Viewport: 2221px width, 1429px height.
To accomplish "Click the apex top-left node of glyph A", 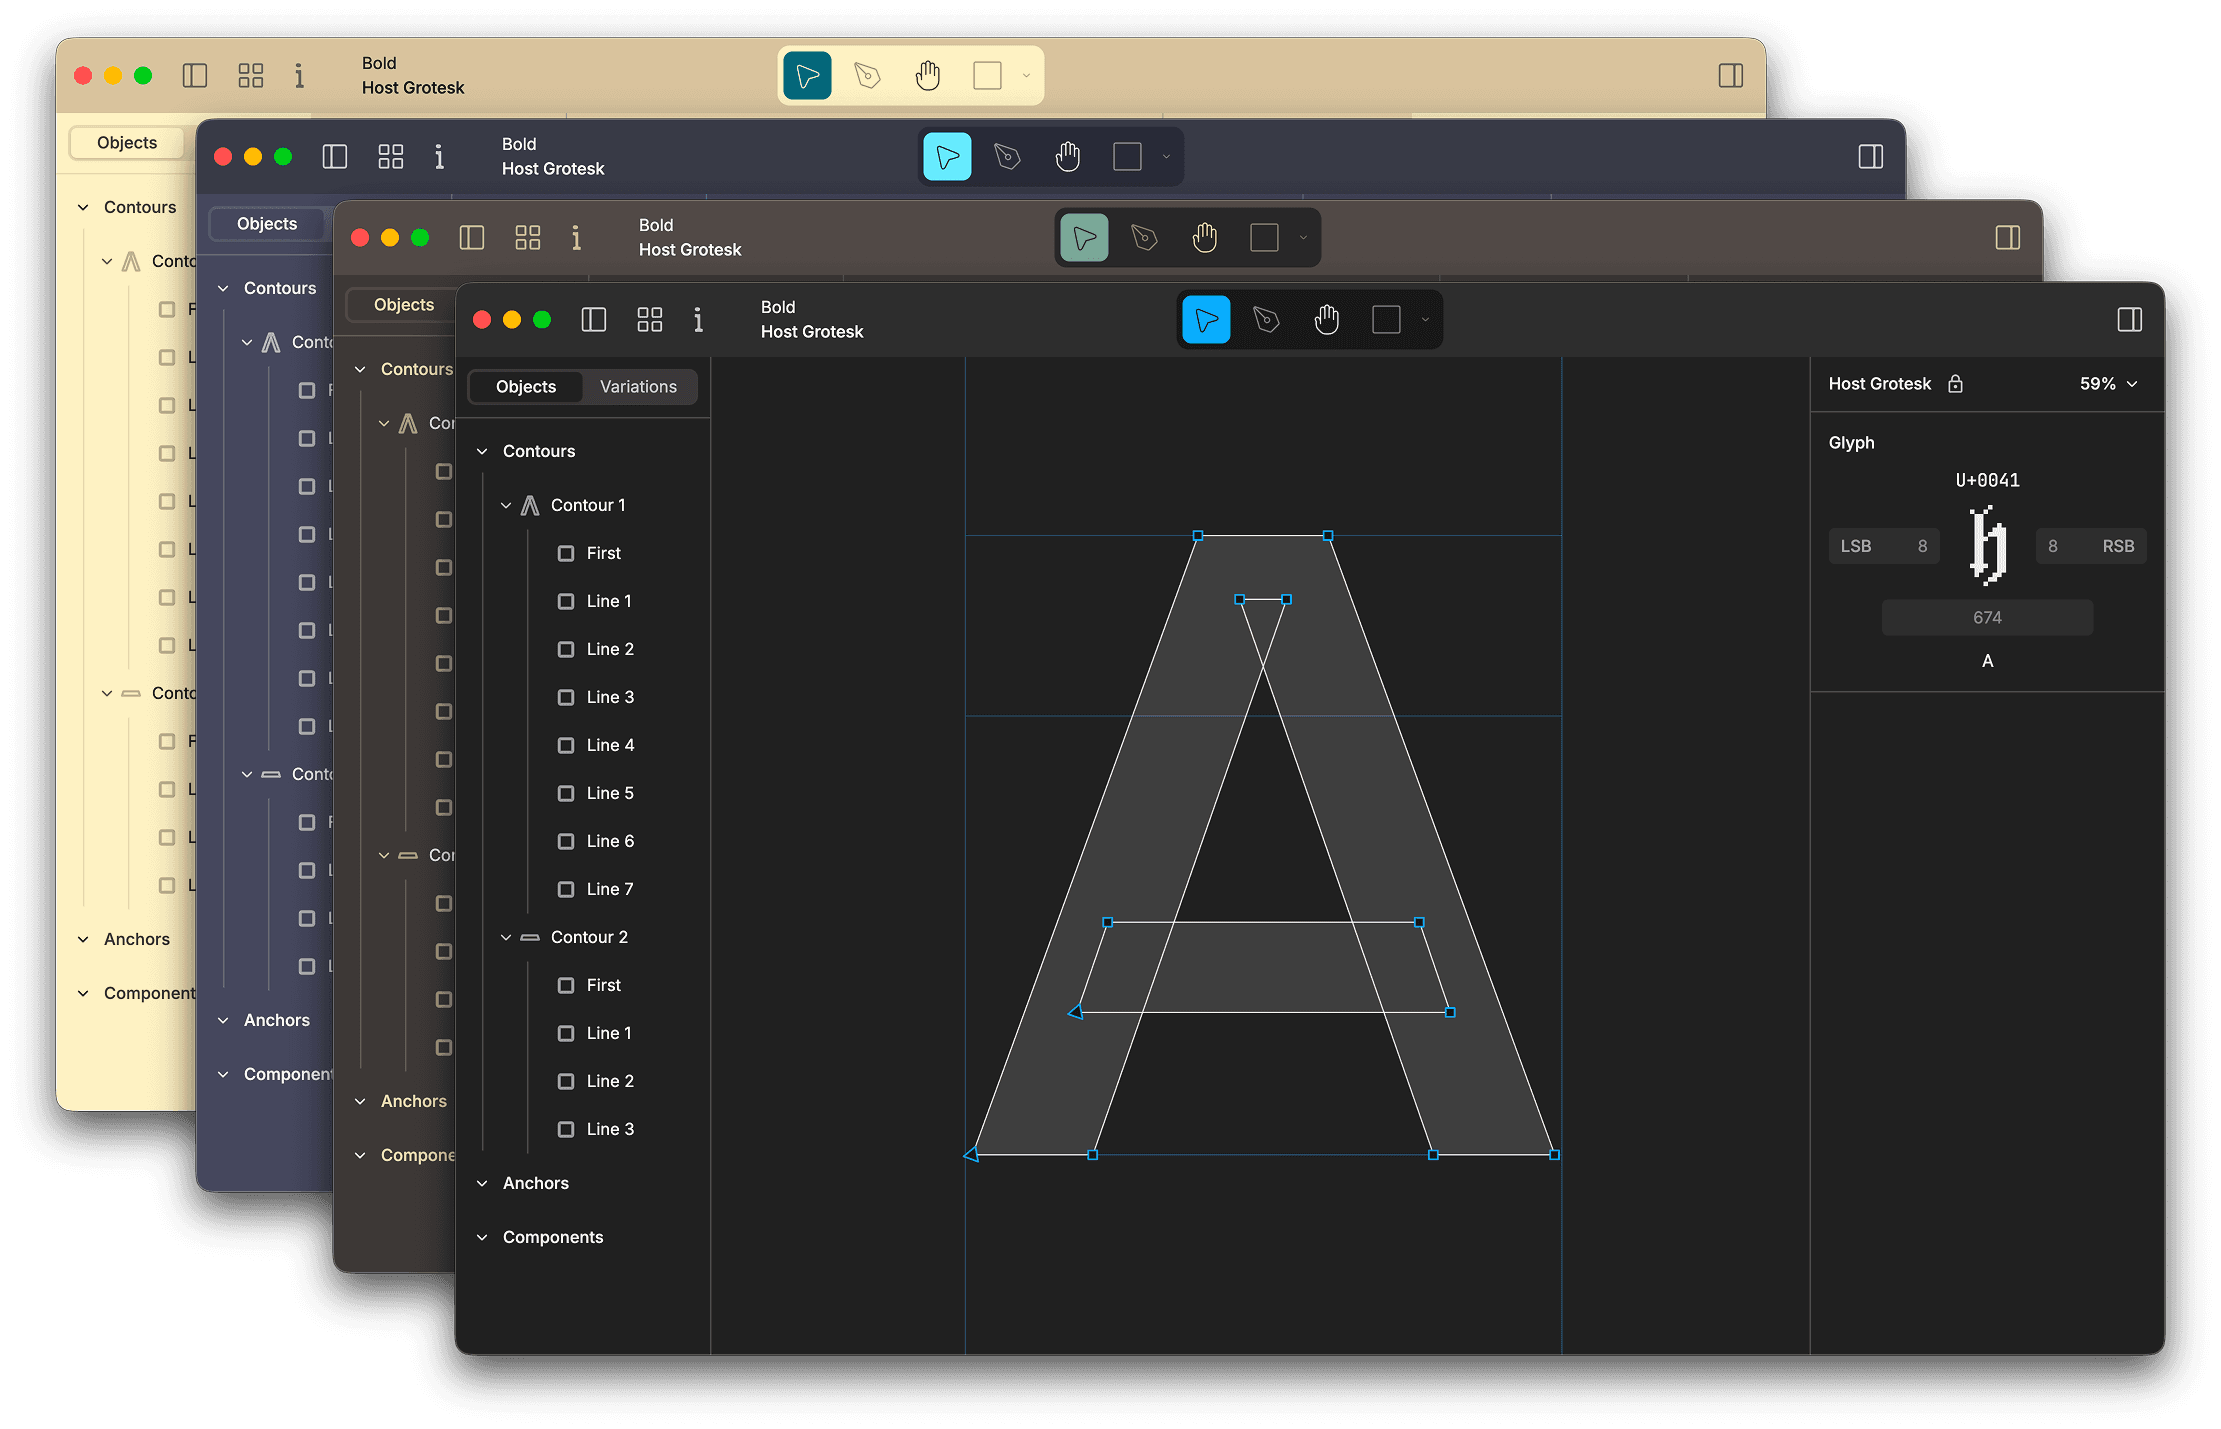I will [1198, 536].
